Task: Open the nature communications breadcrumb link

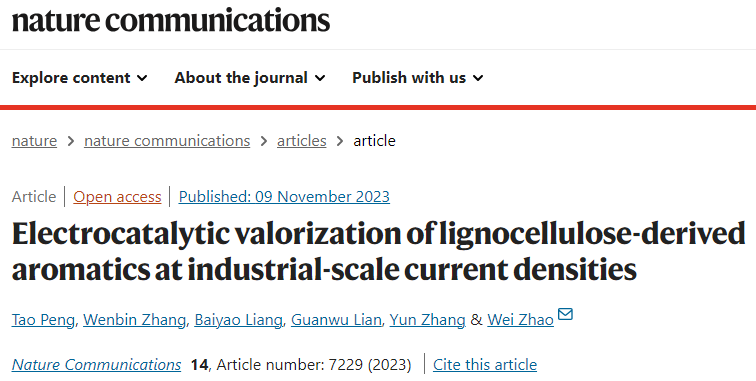Action: pyautogui.click(x=167, y=141)
